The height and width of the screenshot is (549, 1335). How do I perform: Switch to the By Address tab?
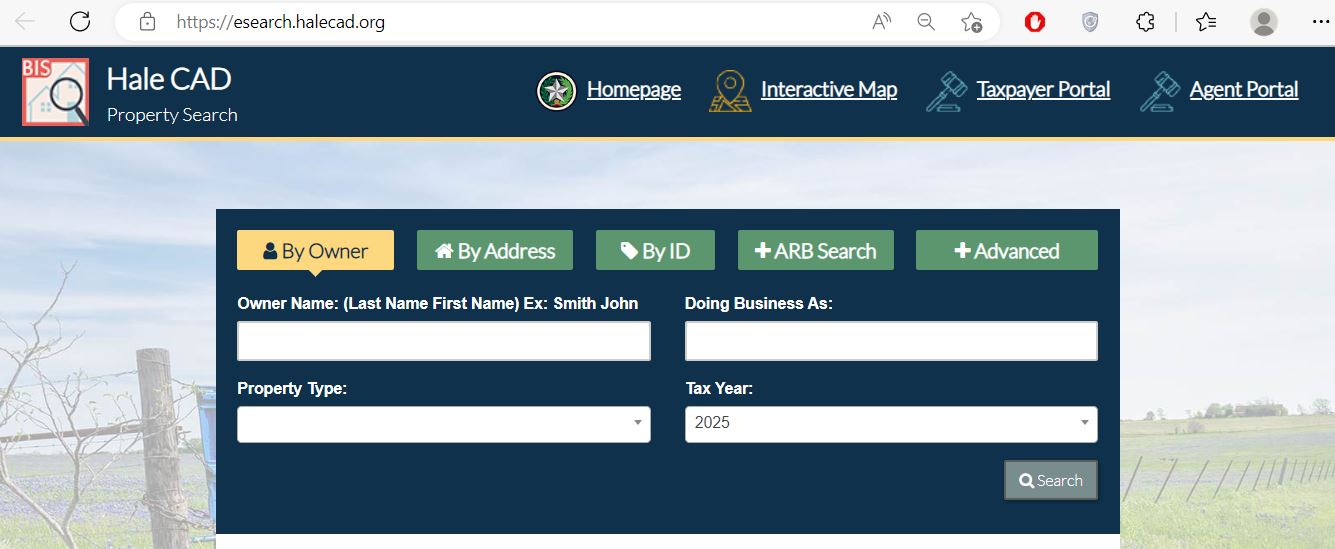[494, 251]
